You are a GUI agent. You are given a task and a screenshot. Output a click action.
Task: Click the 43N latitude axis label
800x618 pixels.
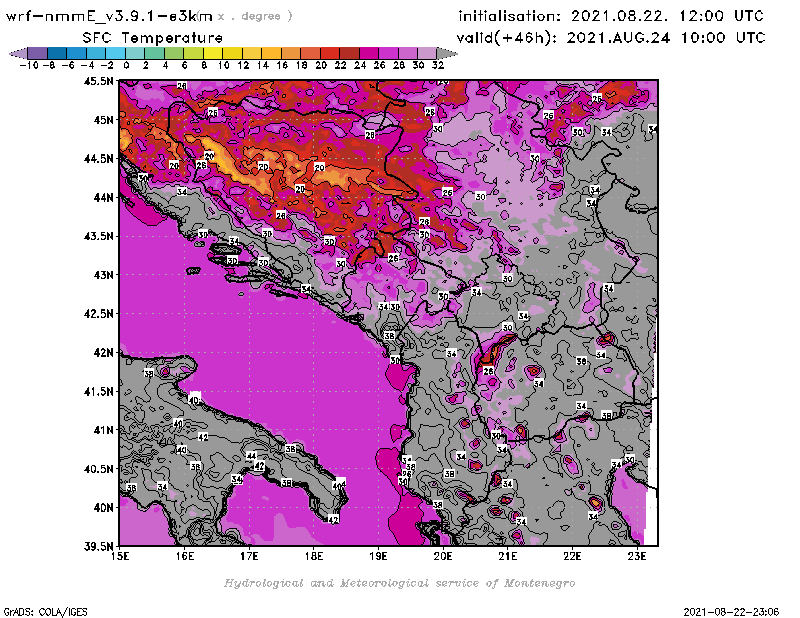(104, 275)
